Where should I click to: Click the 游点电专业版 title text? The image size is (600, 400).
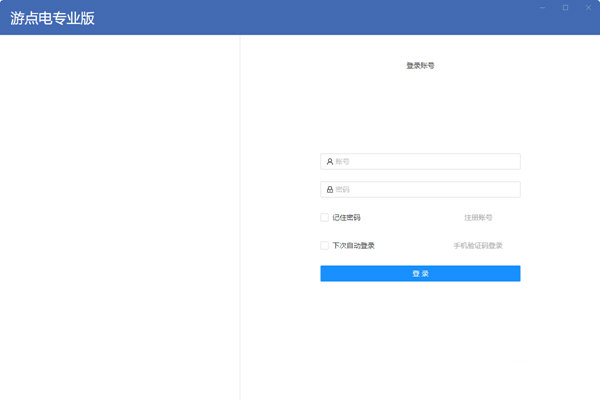point(52,18)
